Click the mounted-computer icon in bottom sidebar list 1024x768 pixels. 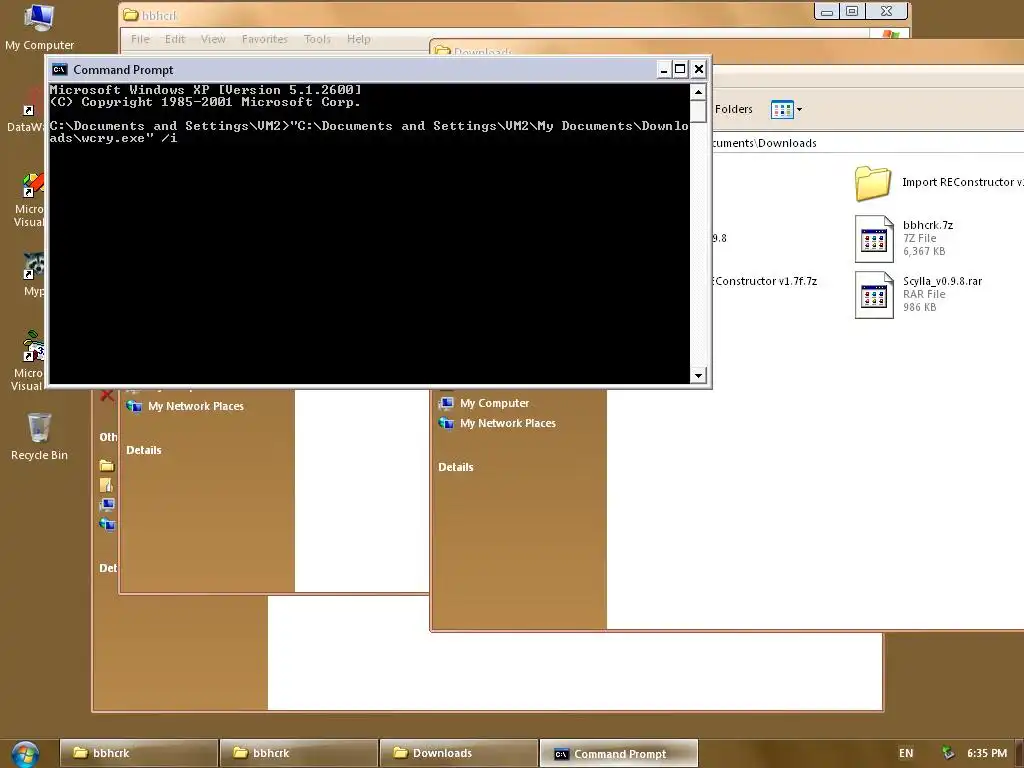pyautogui.click(x=107, y=505)
